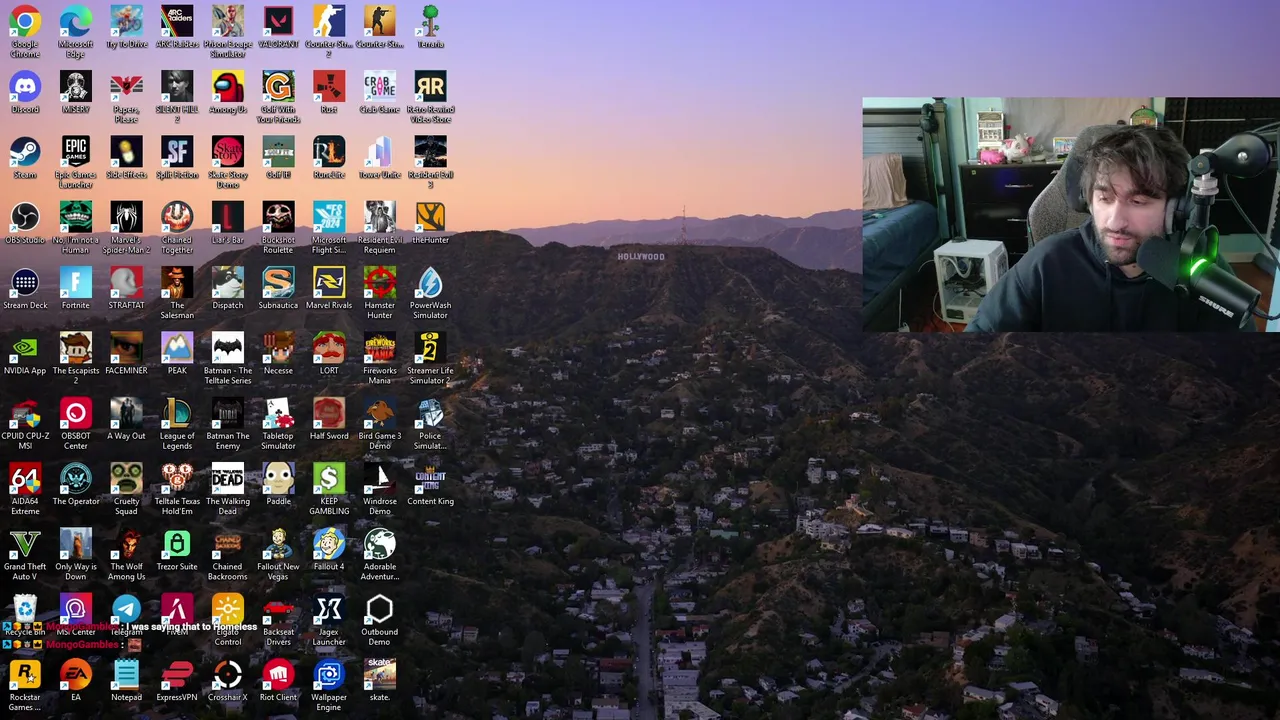Launch Grand Theft Auto V icon
This screenshot has height=720, width=1280.
[x=25, y=543]
